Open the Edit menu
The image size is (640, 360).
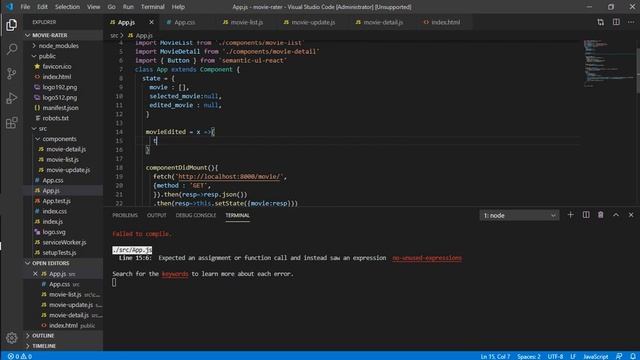pyautogui.click(x=42, y=7)
